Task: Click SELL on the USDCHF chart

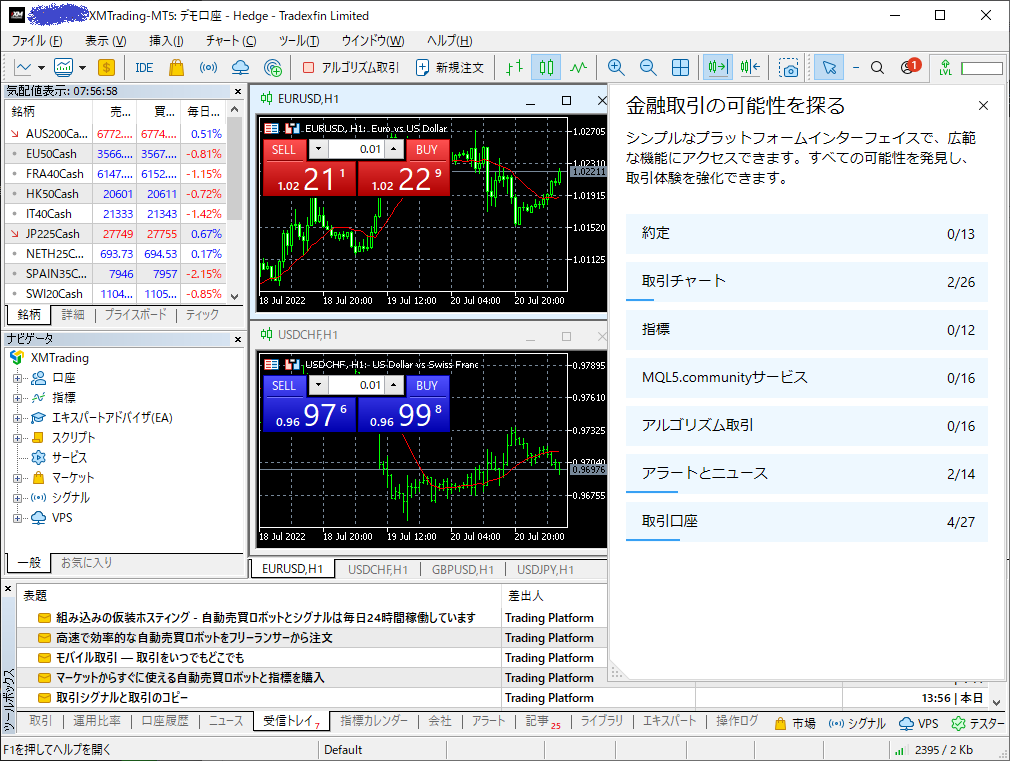Action: tap(283, 385)
